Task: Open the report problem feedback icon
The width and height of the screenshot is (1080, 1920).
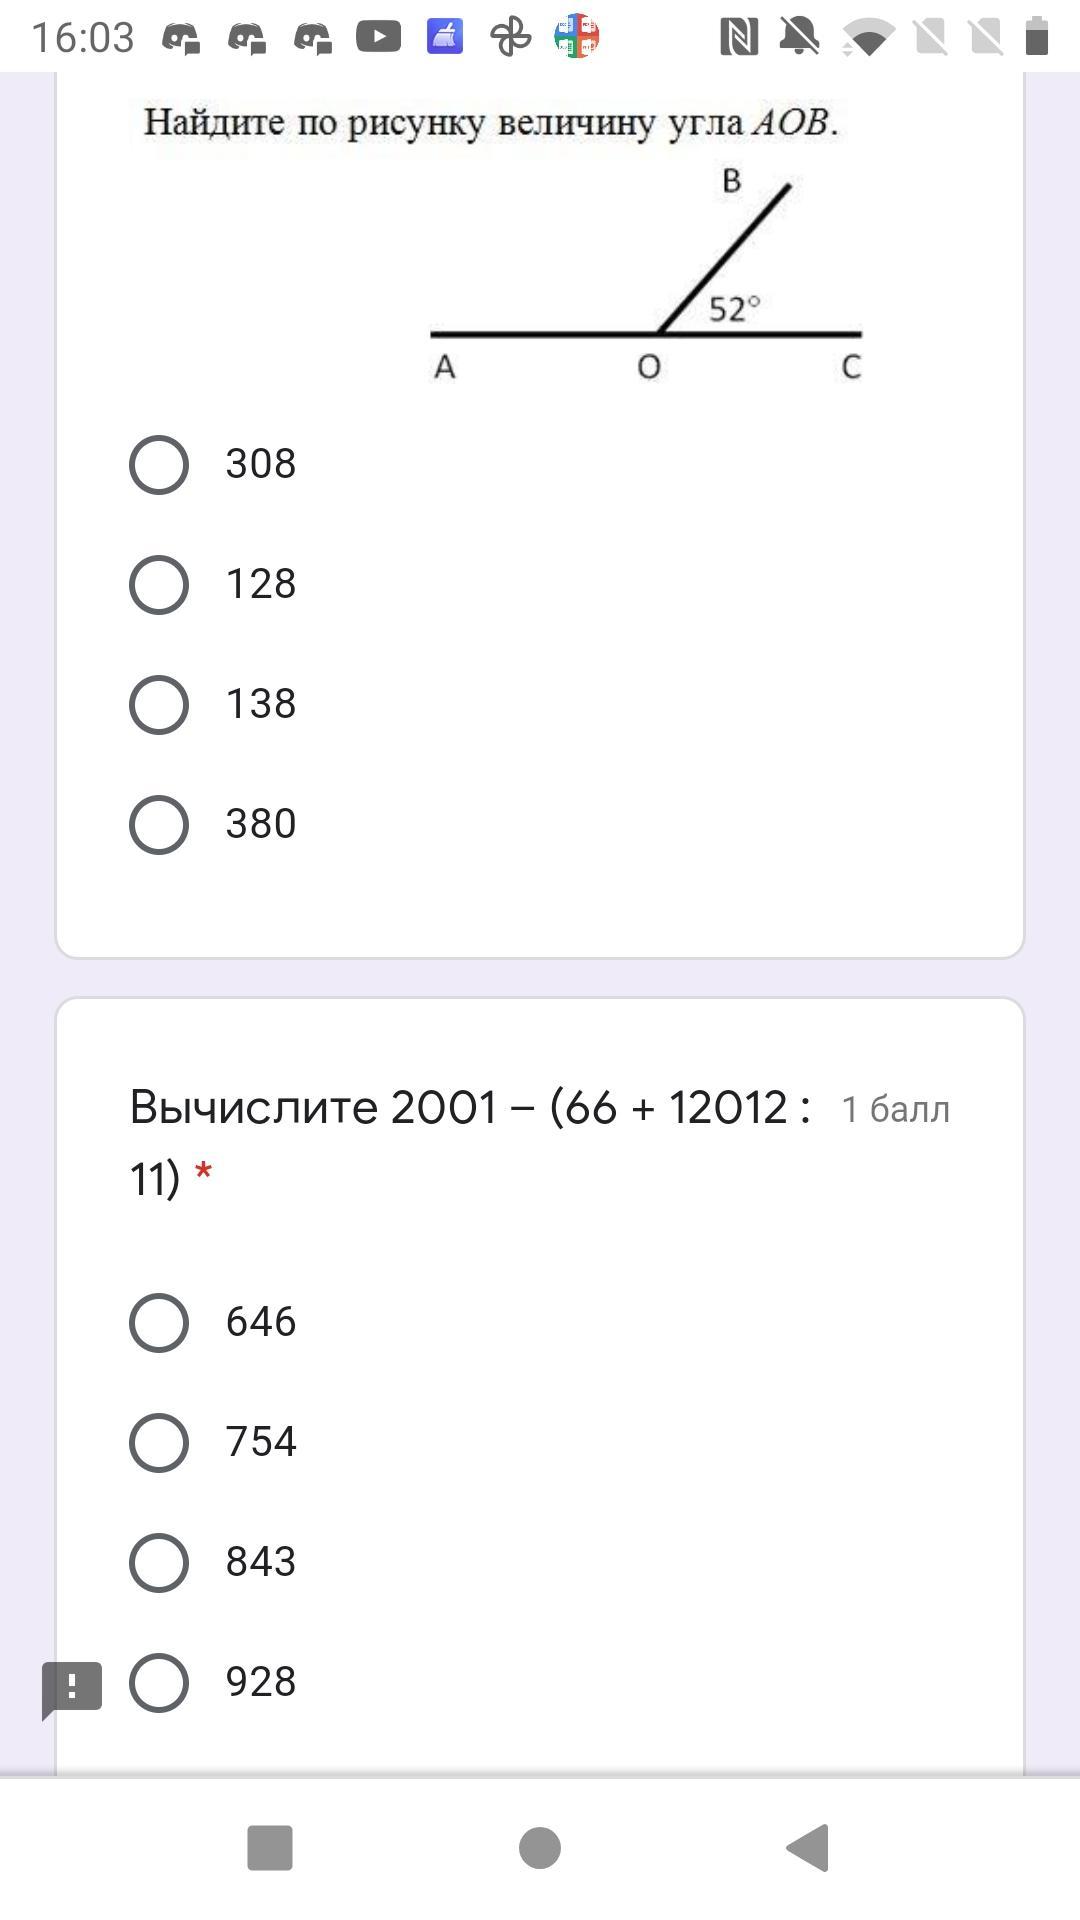Action: [x=72, y=1689]
